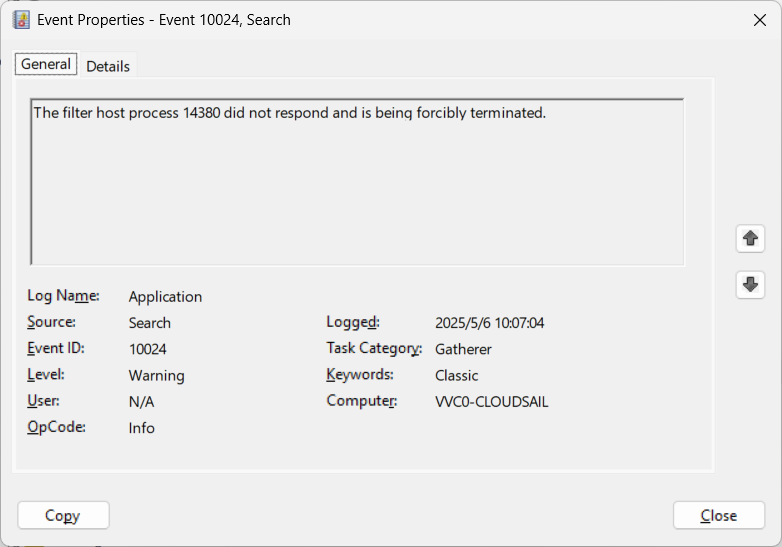
Task: Click the Event ID value 10024
Action: tap(148, 349)
